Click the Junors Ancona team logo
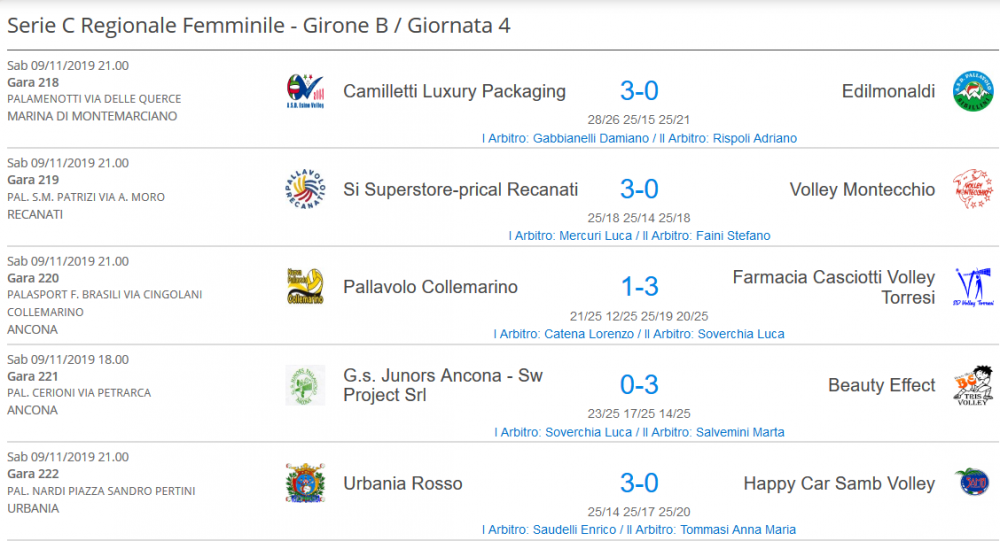 (305, 385)
